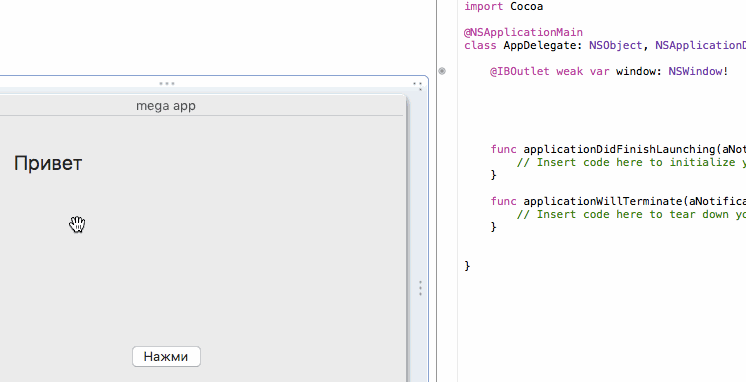This screenshot has width=746, height=382.
Task: Click the @NSApplicationMain attribute line
Action: (523, 32)
